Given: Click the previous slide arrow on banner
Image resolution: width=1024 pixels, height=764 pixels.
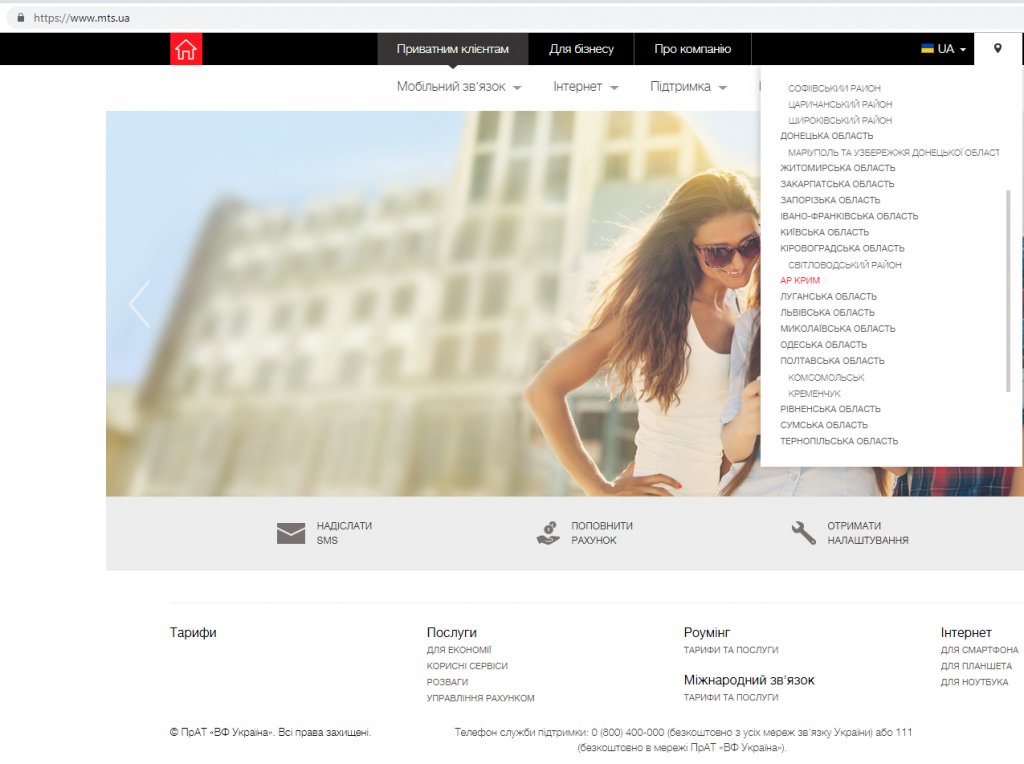Looking at the screenshot, I should 139,305.
